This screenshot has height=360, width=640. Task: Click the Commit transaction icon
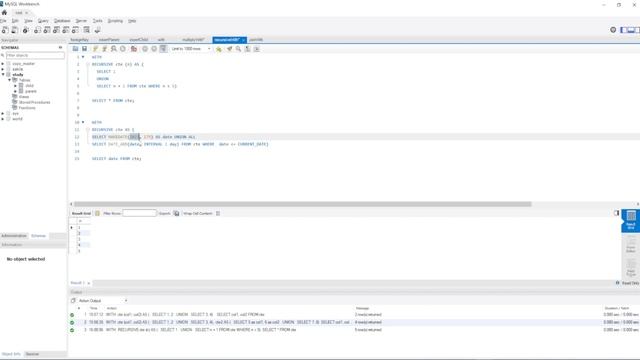tap(145, 49)
